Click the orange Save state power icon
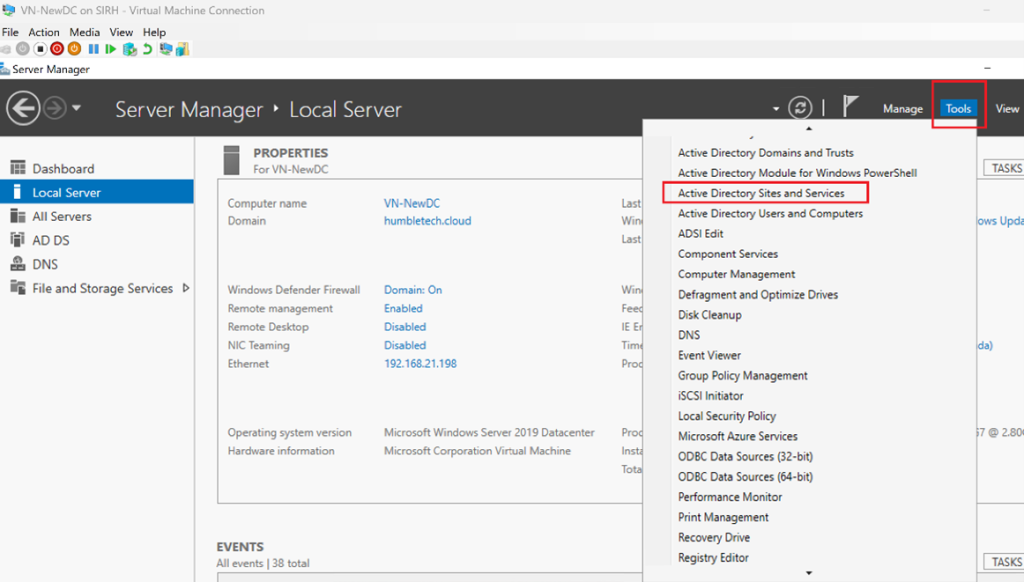The width and height of the screenshot is (1024, 582). pos(74,49)
